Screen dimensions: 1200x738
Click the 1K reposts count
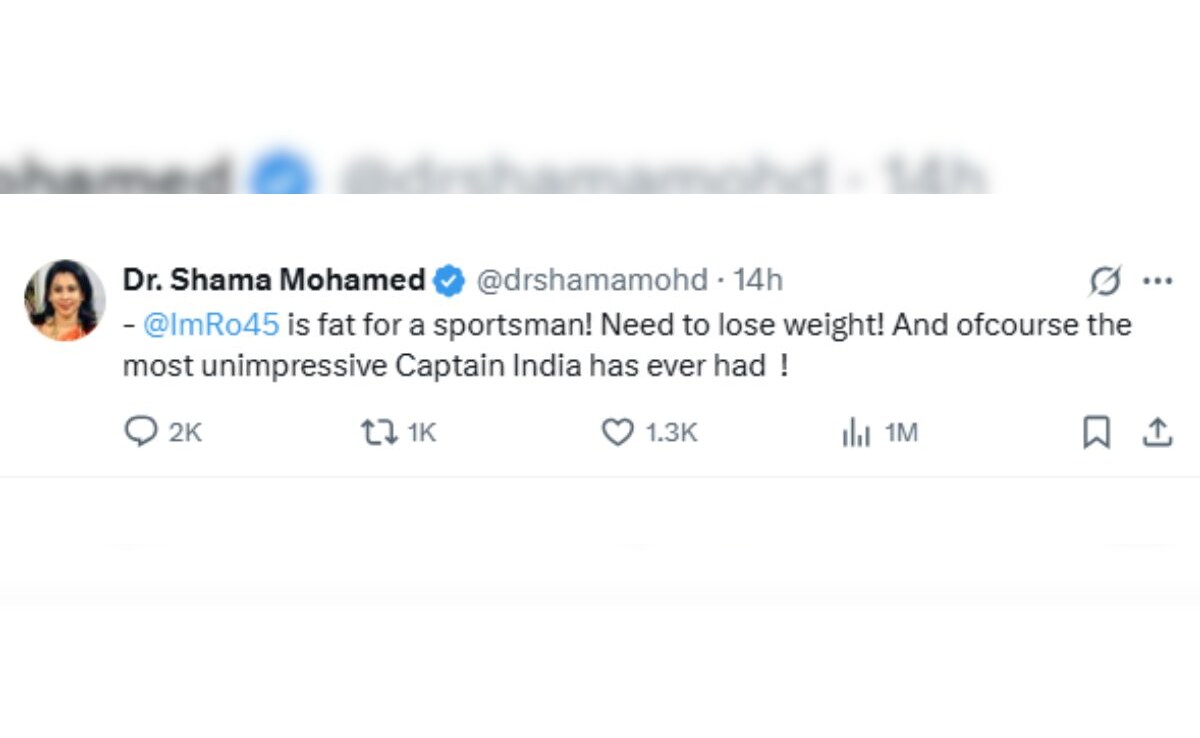[x=422, y=433]
